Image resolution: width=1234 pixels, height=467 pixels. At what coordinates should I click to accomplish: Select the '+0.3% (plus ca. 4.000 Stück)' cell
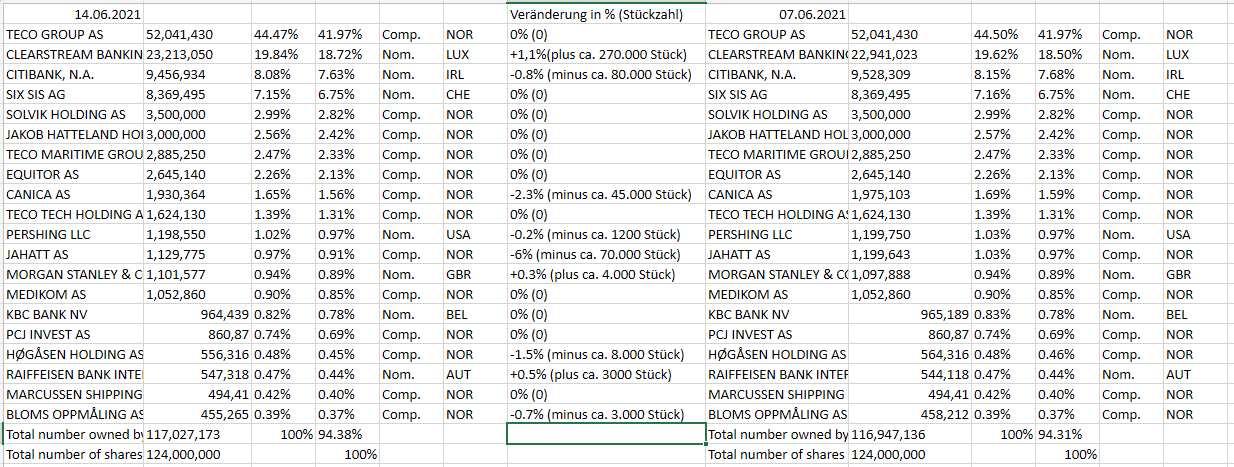pos(607,274)
